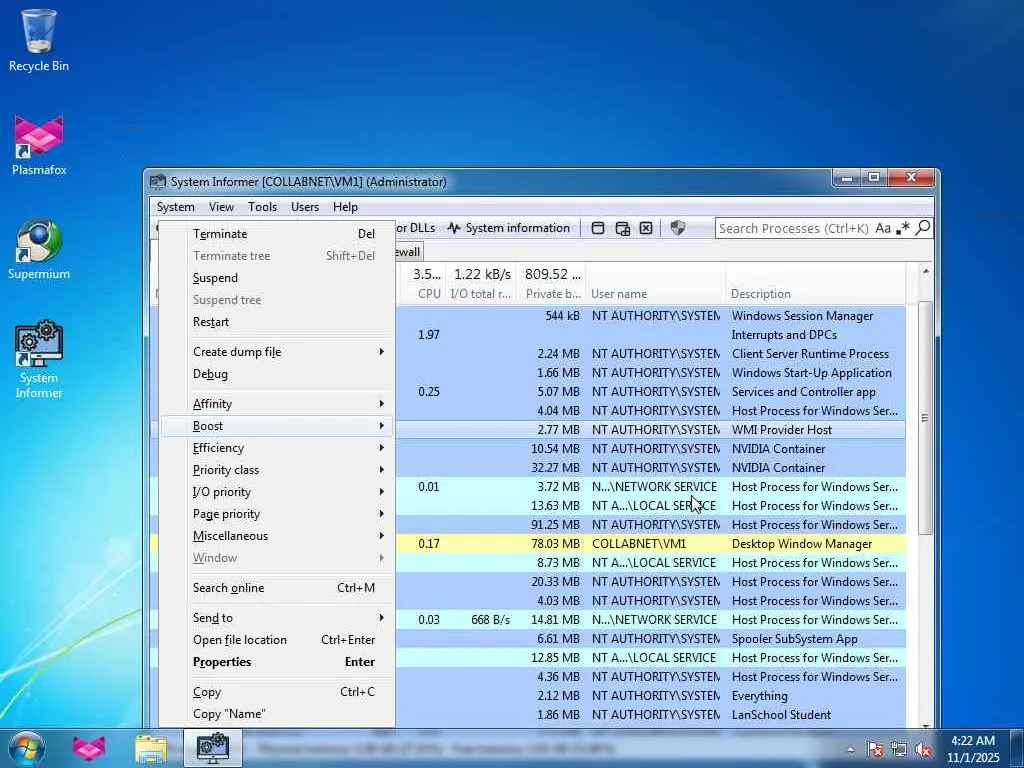This screenshot has width=1024, height=768.
Task: Open the Tools menu
Action: [x=263, y=207]
